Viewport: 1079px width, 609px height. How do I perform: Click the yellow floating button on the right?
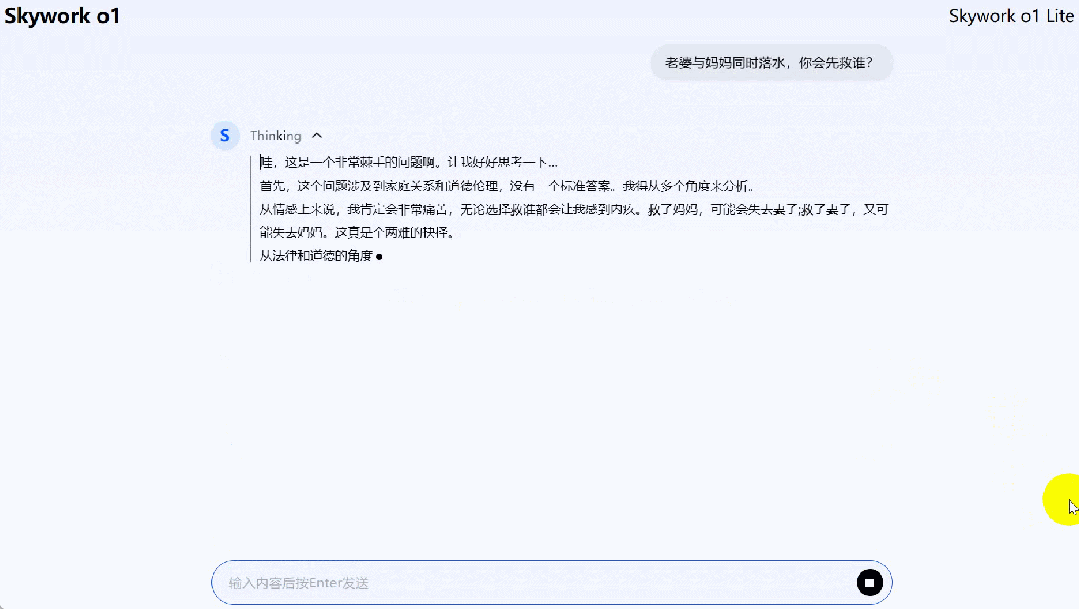coord(1062,499)
